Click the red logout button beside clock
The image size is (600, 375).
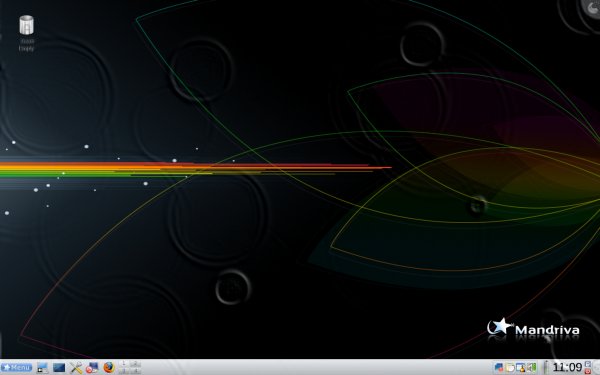tap(588, 371)
